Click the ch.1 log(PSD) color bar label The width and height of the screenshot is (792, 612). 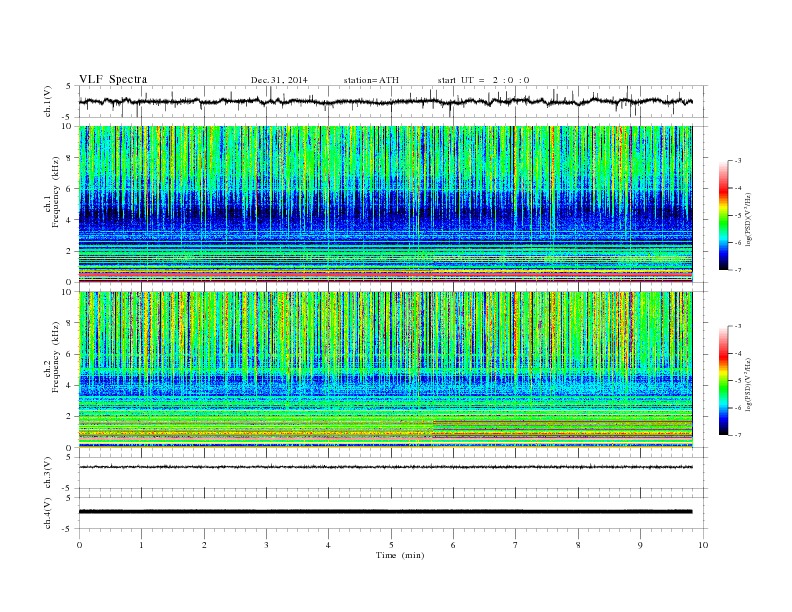tap(748, 219)
